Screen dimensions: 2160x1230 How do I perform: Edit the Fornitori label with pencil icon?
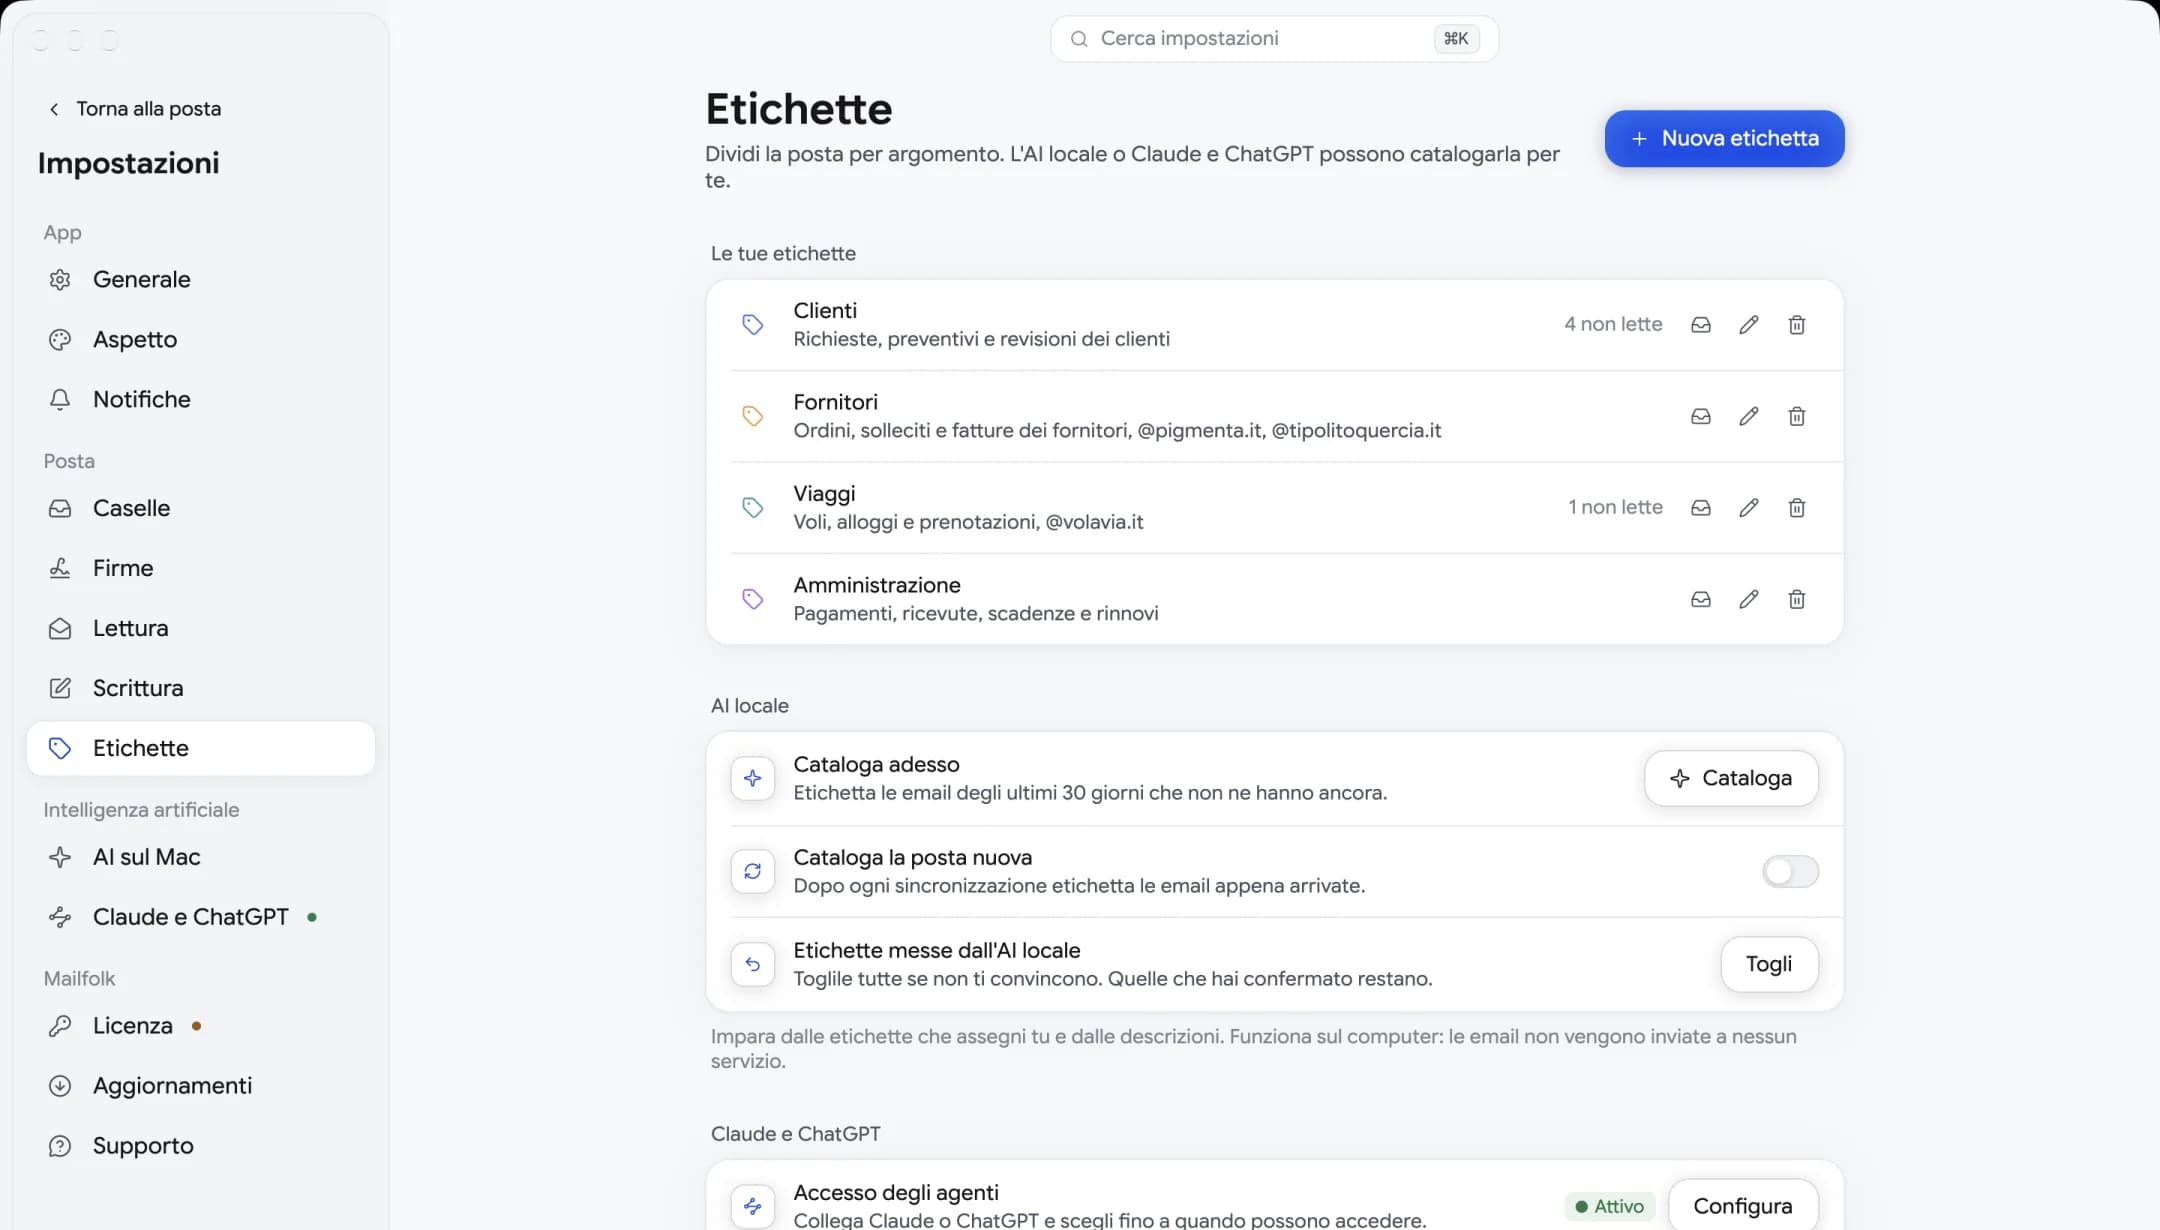point(1748,416)
